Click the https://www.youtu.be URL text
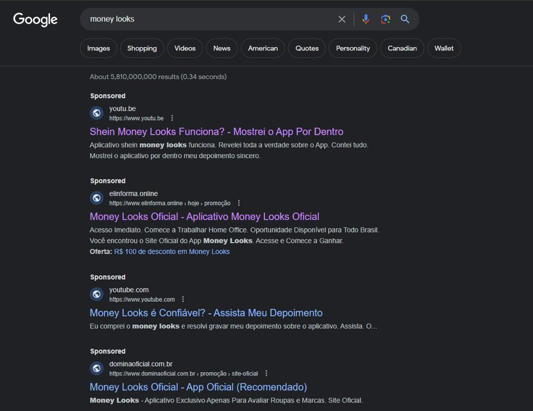Viewport: 533px width, 411px height. tap(136, 118)
